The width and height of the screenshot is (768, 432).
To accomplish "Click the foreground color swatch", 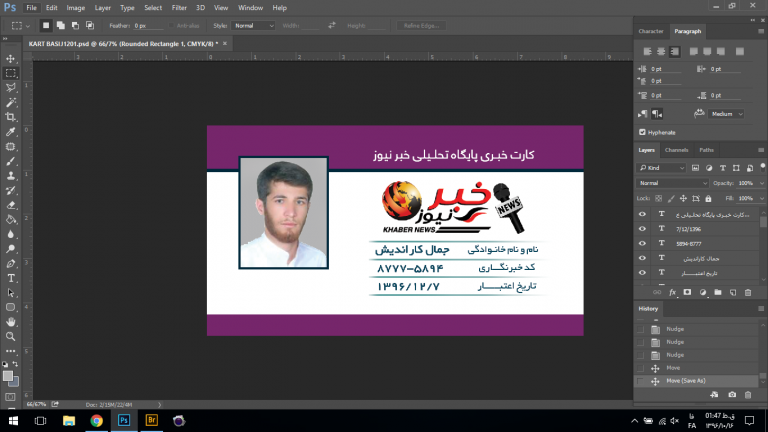I will [x=7, y=376].
